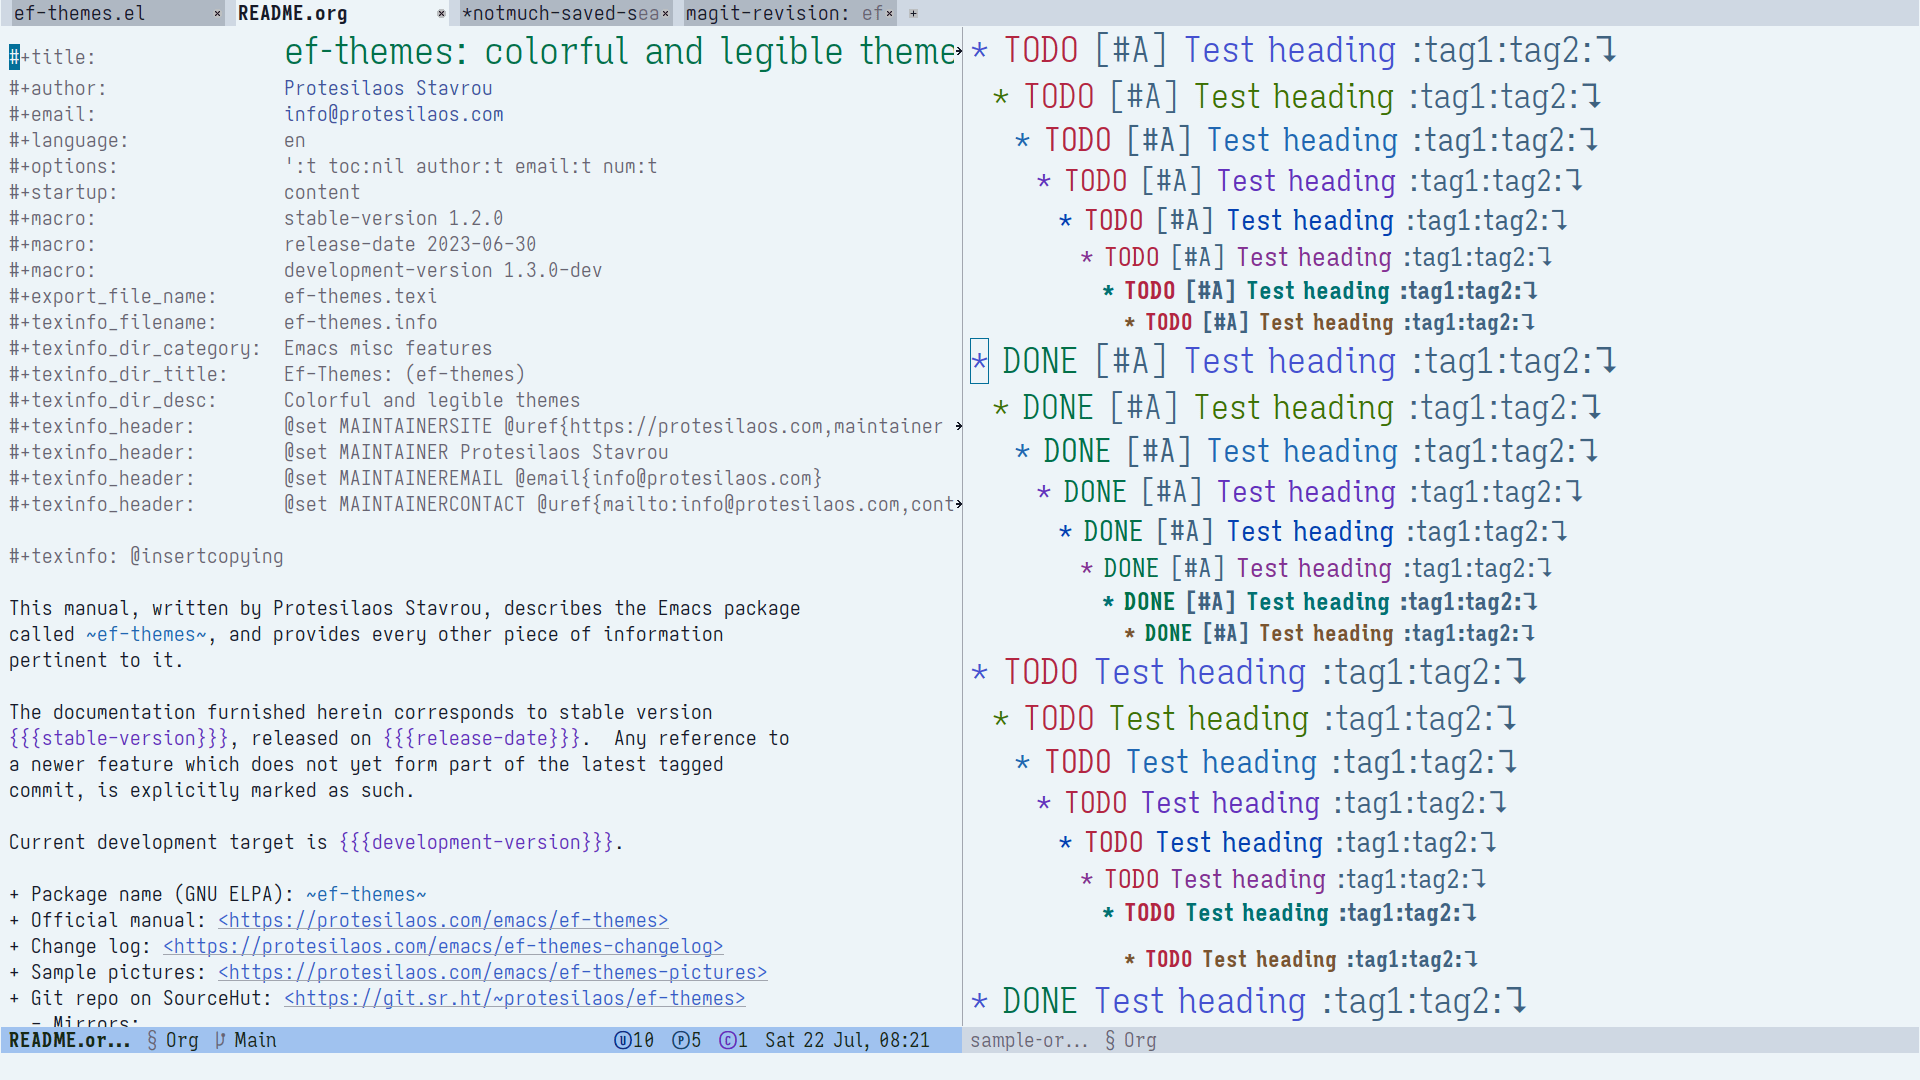Click the stable-version 1.2.0 macro definition
The width and height of the screenshot is (1920, 1080).
pos(394,218)
